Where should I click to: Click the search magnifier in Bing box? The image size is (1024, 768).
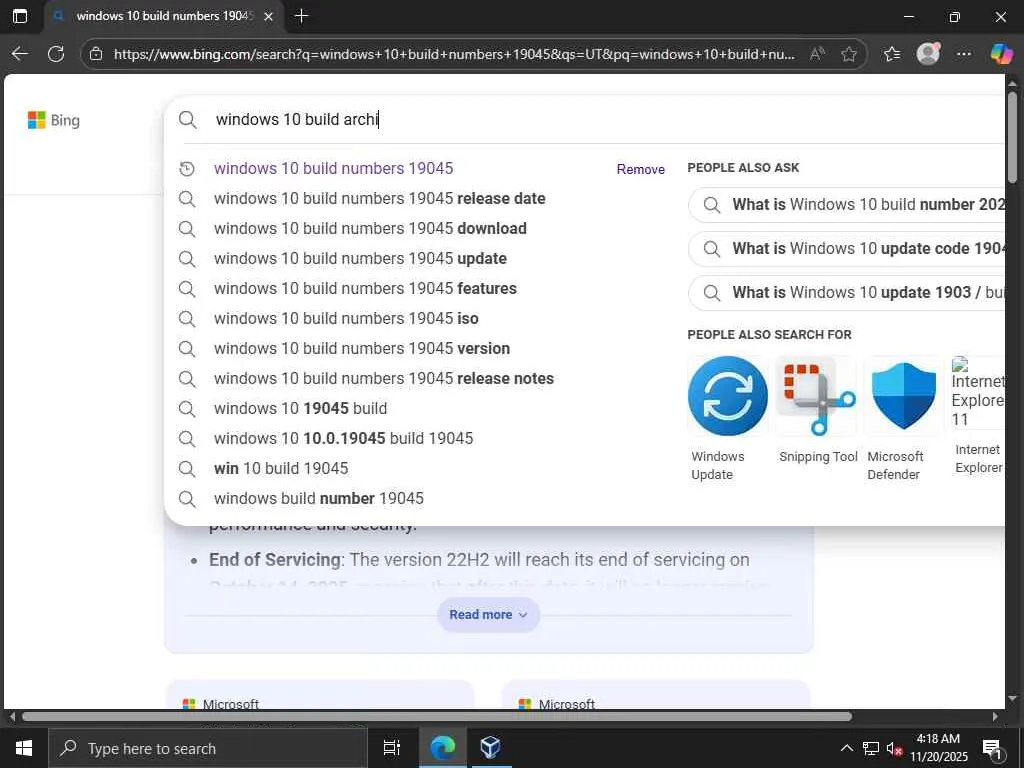click(187, 120)
